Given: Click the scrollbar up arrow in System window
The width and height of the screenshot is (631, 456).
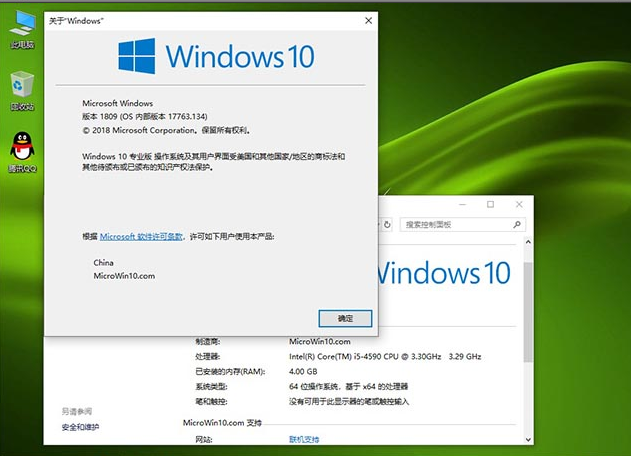Looking at the screenshot, I should 528,242.
